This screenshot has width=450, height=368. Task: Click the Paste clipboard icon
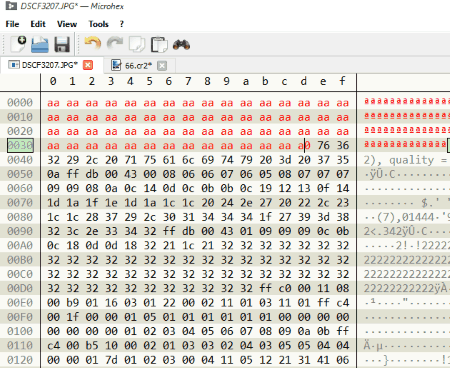click(159, 44)
